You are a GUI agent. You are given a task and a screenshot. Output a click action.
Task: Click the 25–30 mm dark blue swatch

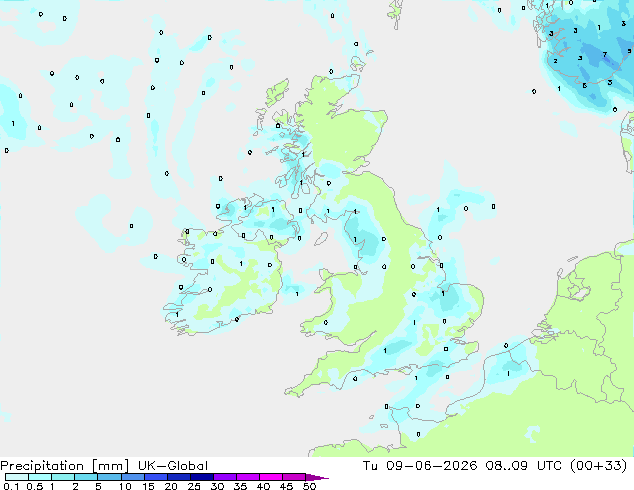[x=201, y=477]
